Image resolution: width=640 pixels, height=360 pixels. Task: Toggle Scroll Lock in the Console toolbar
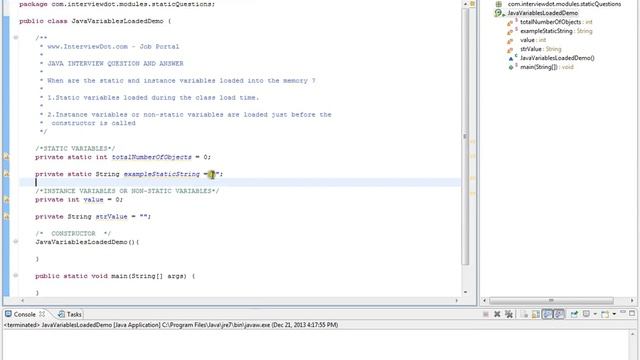point(536,314)
